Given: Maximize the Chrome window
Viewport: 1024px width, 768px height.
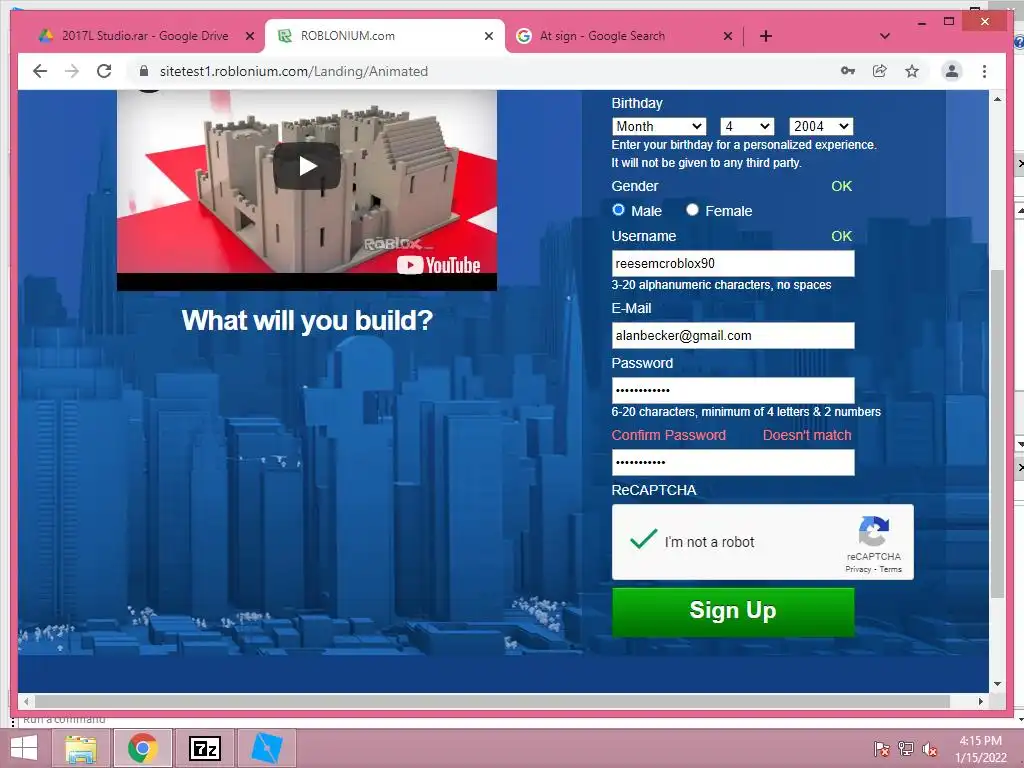Looking at the screenshot, I should pos(949,22).
